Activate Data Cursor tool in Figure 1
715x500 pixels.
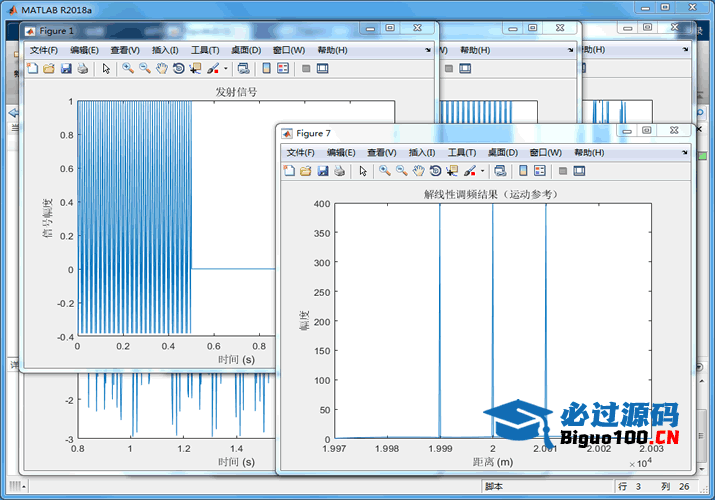click(x=194, y=68)
